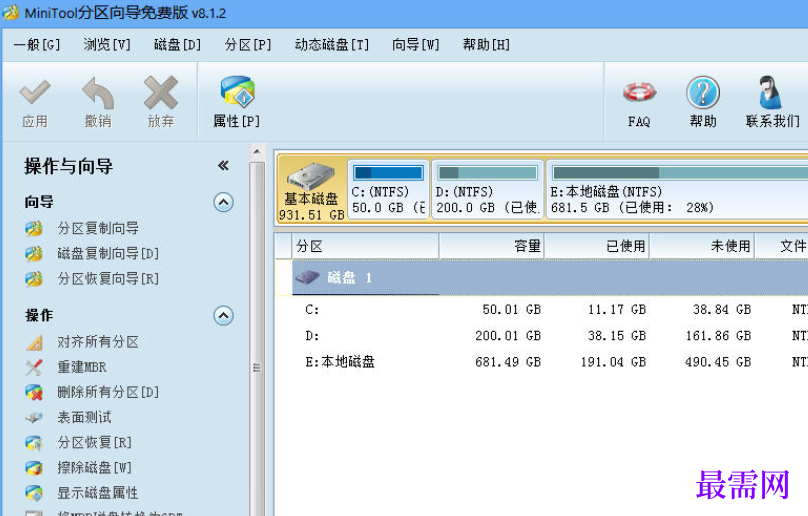The height and width of the screenshot is (516, 808).
Task: Click the 分区恢复向导[R] icon
Action: pos(34,279)
